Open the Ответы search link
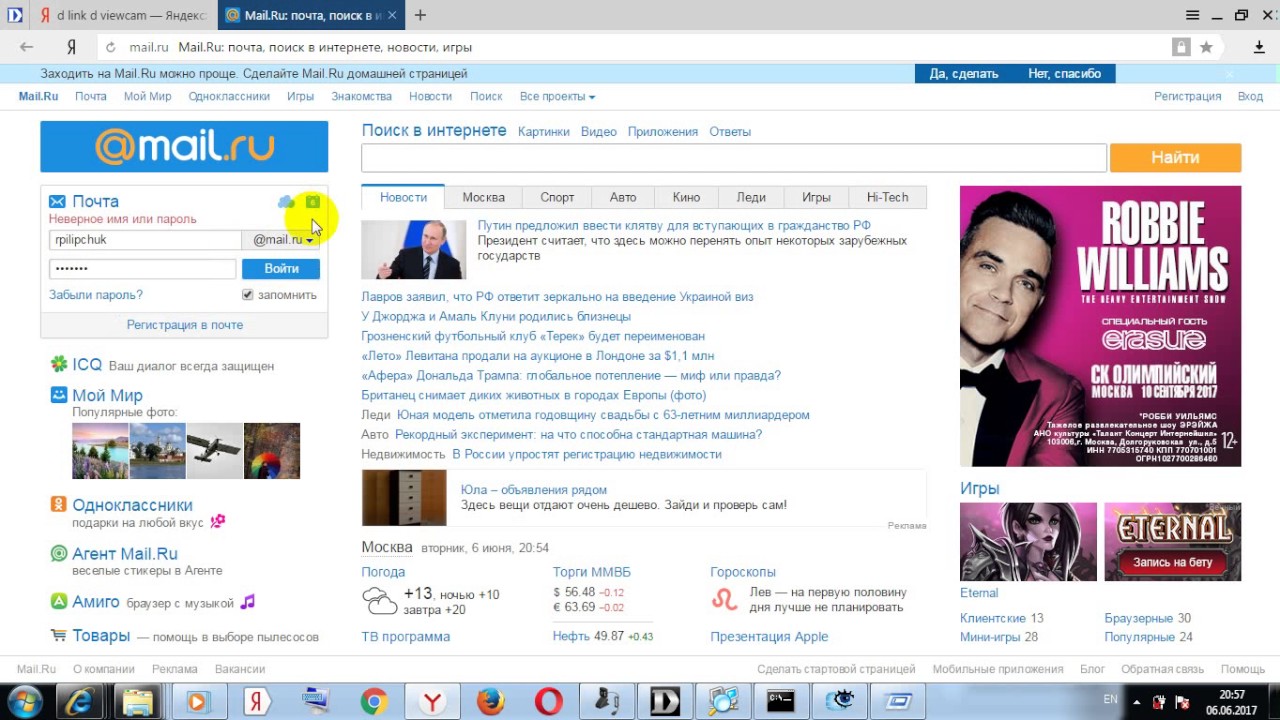The width and height of the screenshot is (1280, 720). coord(730,132)
